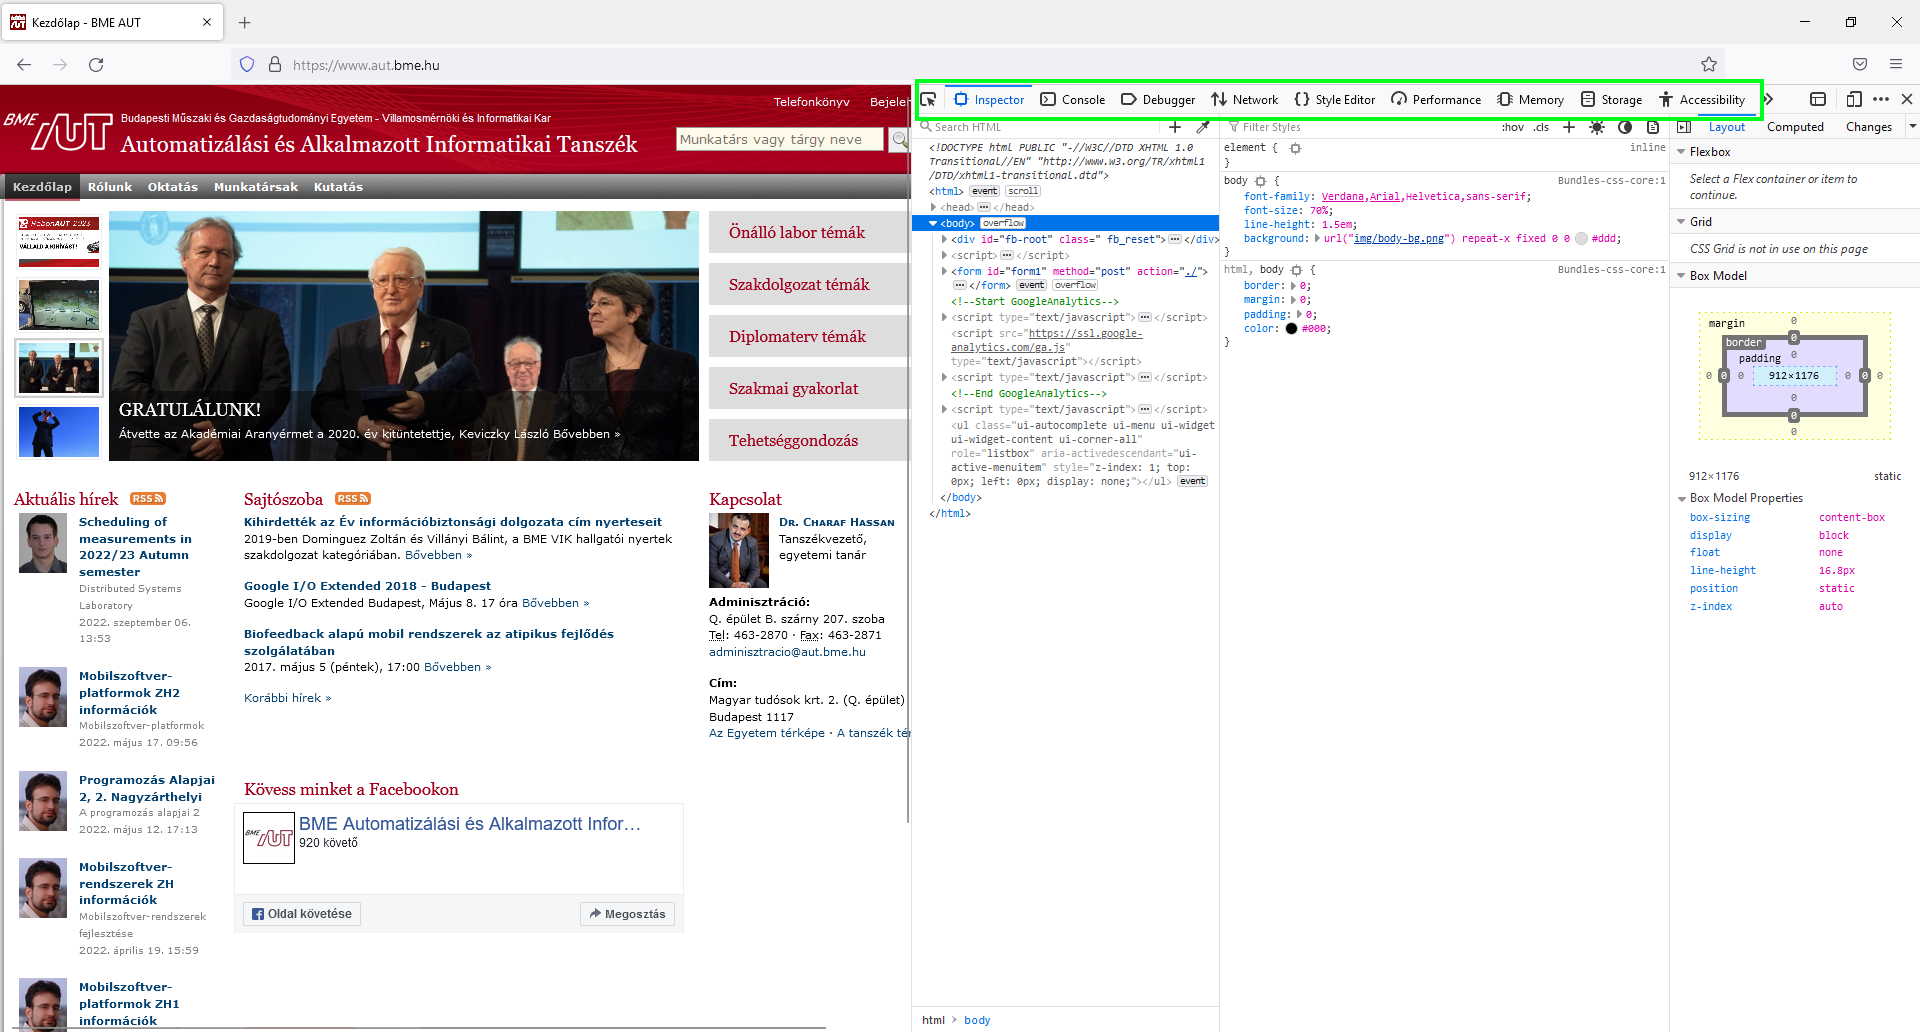Open the overflow chevron for more DevTools tabs
Screen dimensions: 1920x1032
click(x=1768, y=99)
